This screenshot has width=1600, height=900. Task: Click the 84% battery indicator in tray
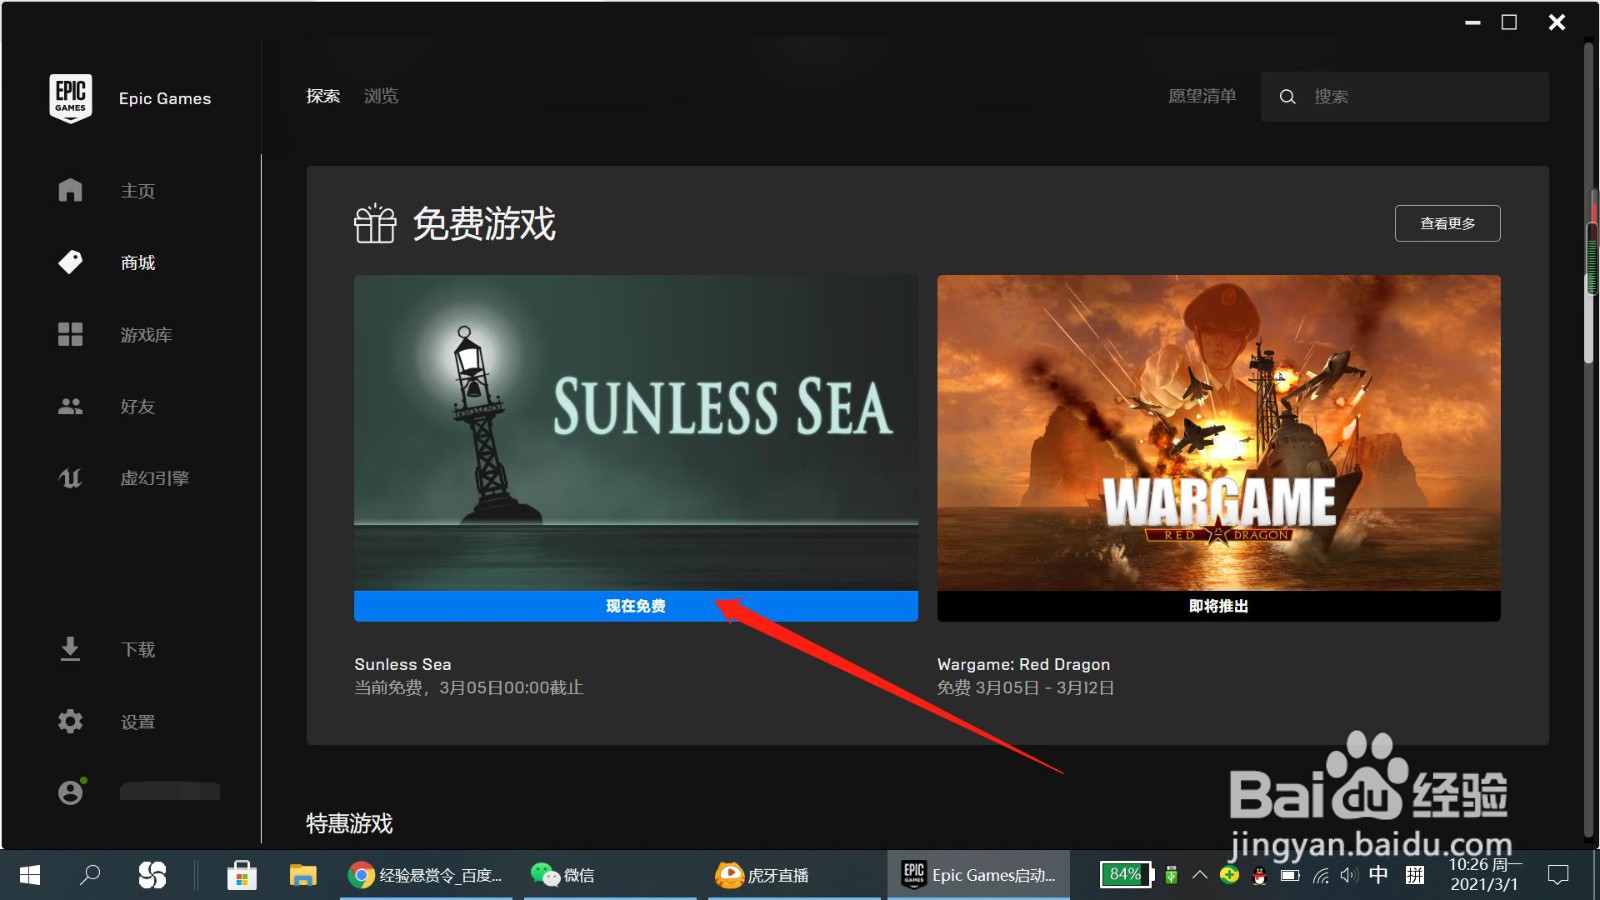coord(1127,875)
